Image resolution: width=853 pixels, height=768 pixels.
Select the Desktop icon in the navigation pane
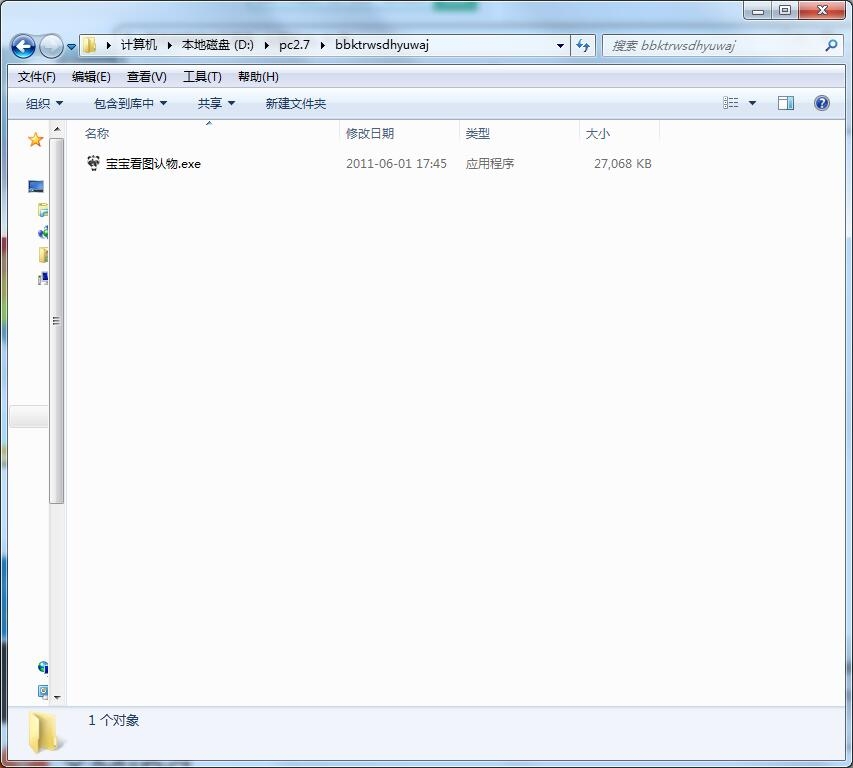pyautogui.click(x=36, y=187)
